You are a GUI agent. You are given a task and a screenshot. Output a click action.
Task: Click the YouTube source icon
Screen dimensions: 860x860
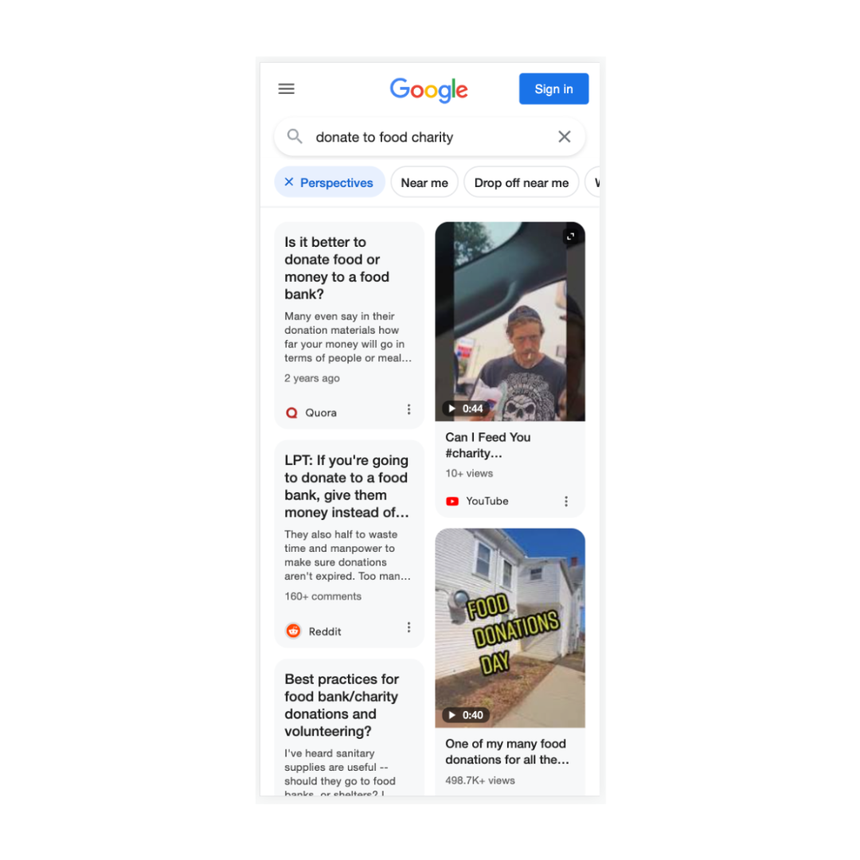tap(452, 501)
